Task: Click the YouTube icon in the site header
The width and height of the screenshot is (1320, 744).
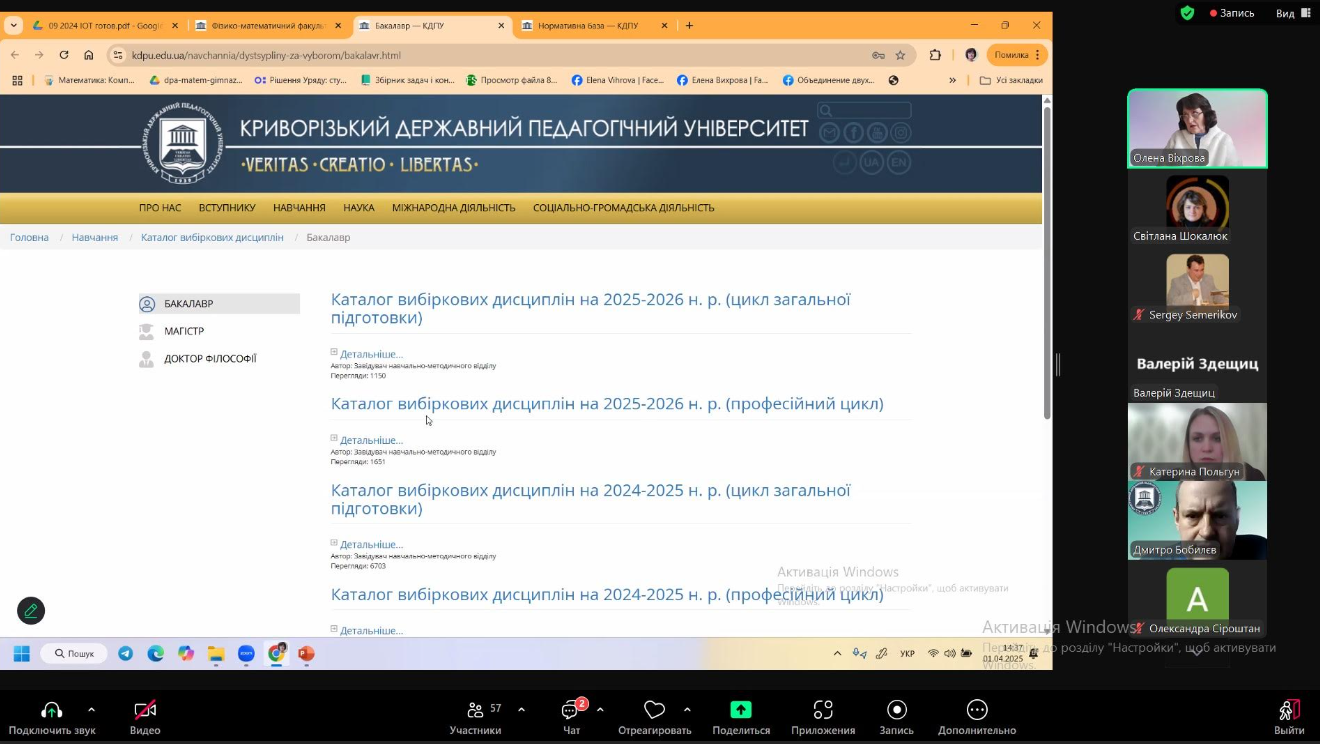Action: (x=877, y=133)
